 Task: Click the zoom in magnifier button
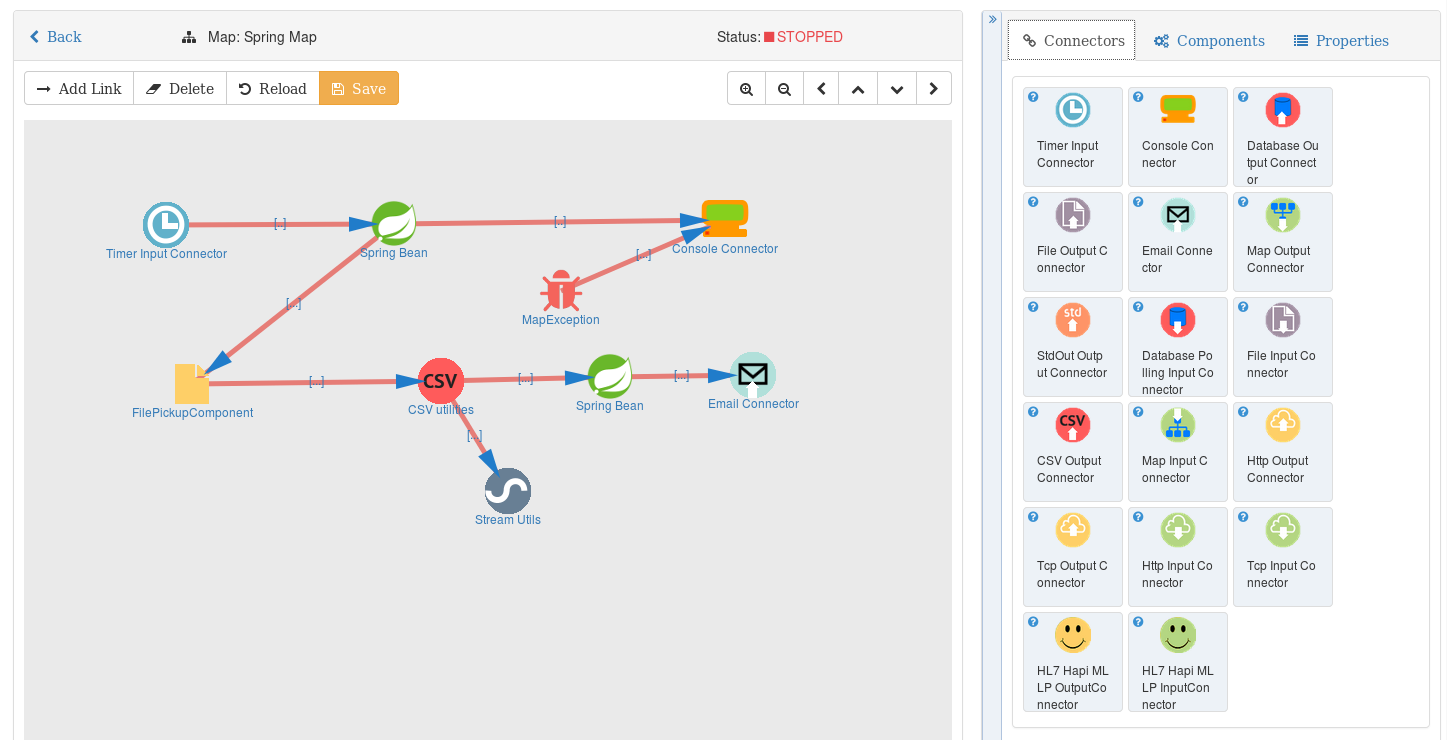(x=746, y=89)
